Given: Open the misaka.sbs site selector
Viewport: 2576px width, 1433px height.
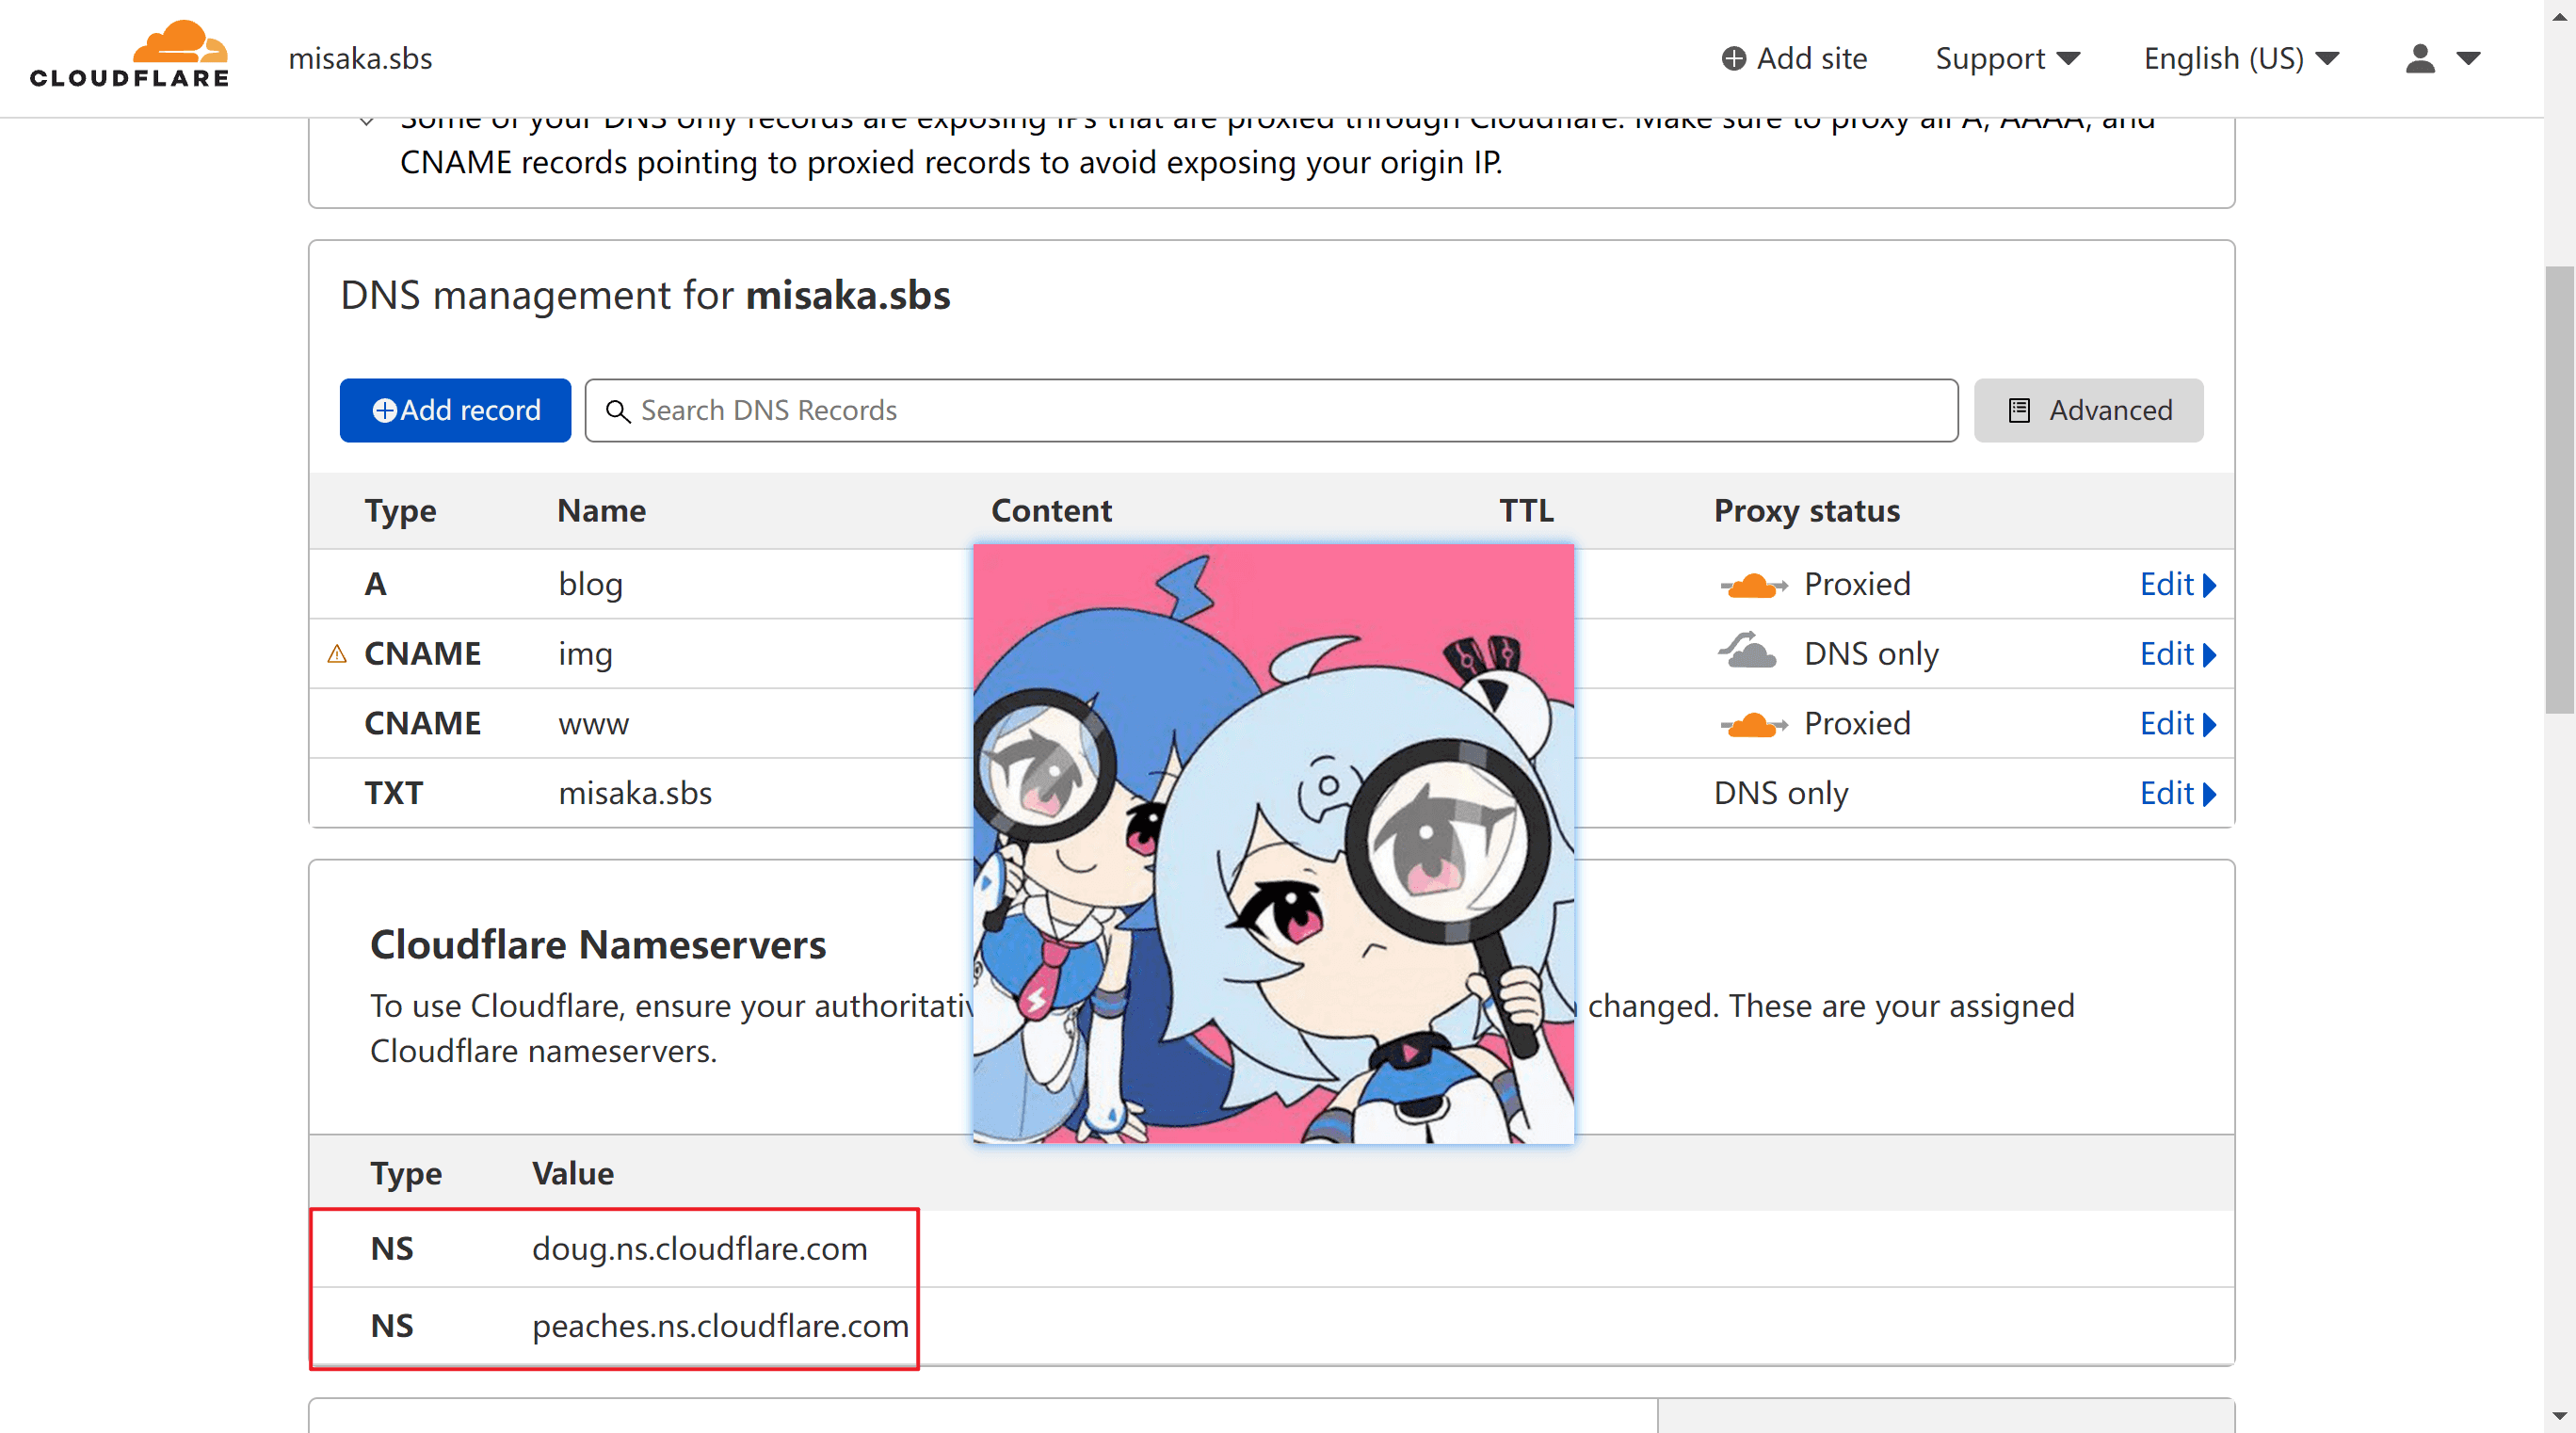Looking at the screenshot, I should (x=360, y=59).
